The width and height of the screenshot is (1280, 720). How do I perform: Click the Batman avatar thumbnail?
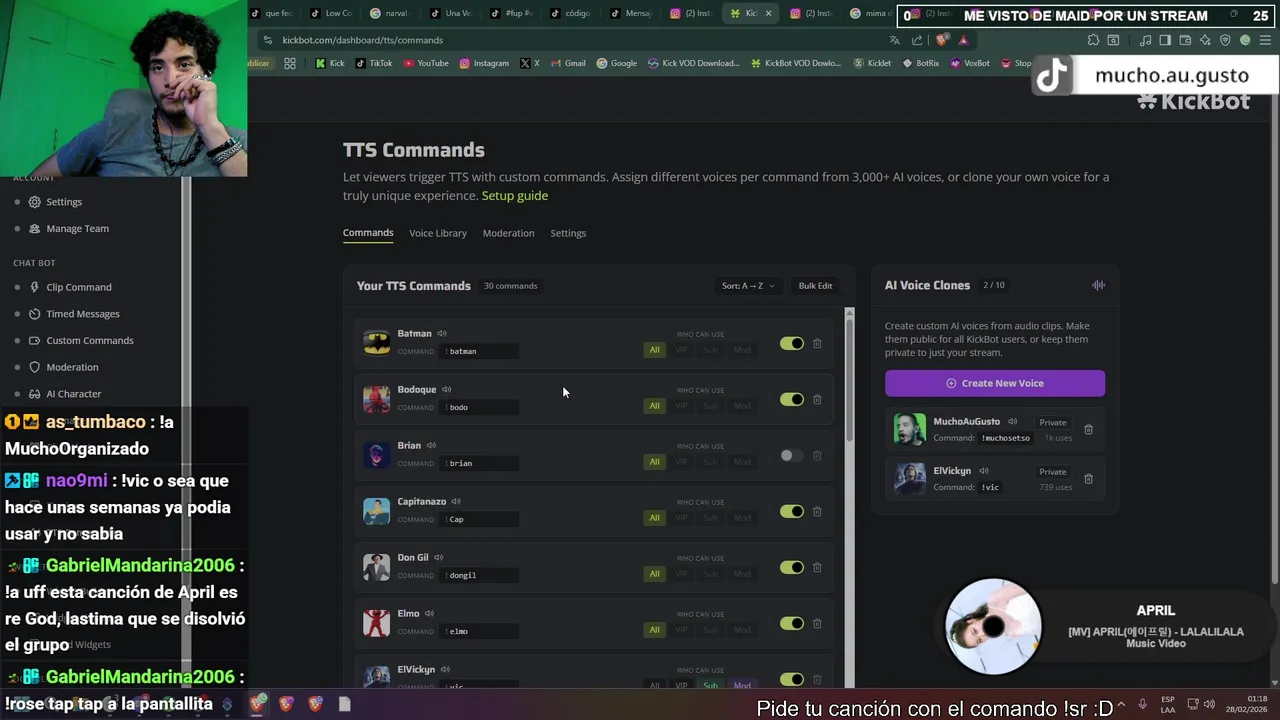click(x=376, y=343)
